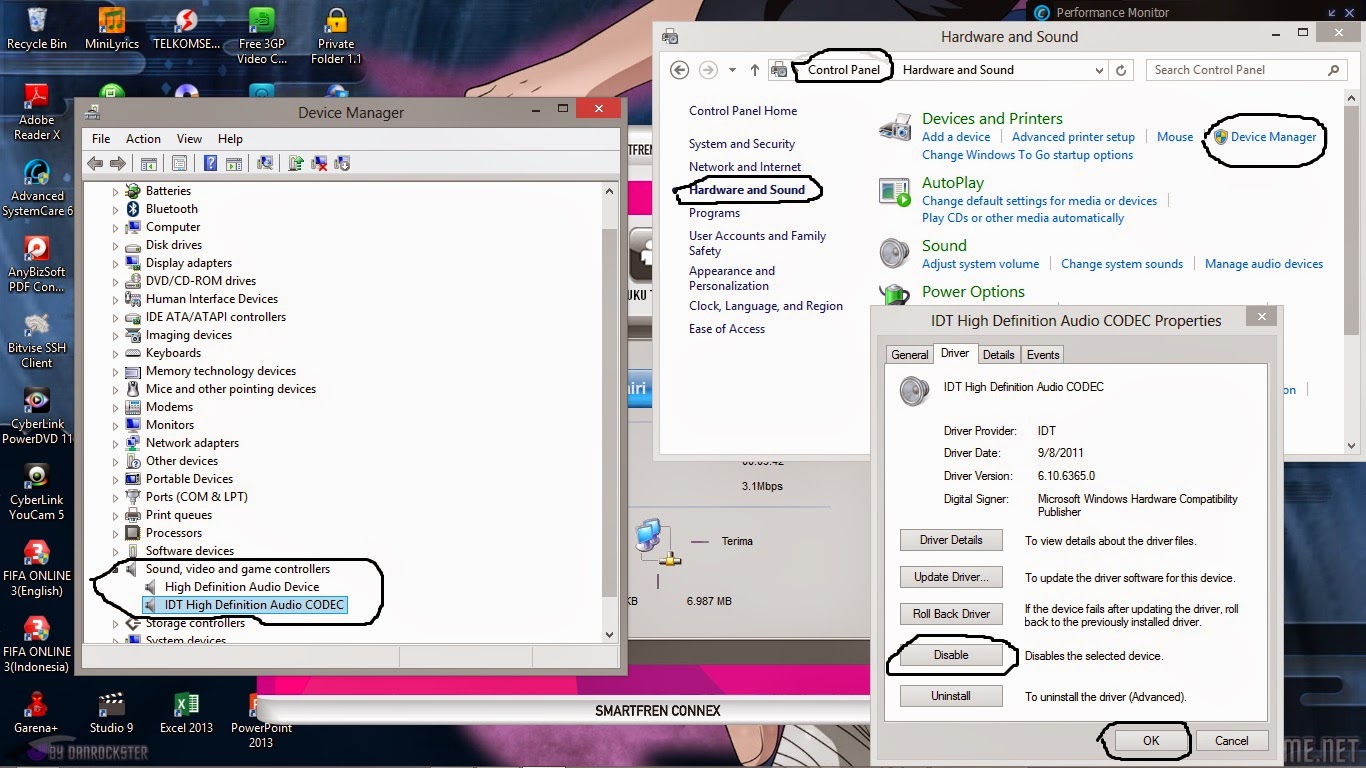This screenshot has width=1366, height=768.
Task: Switch to Events tab in CODEC Properties
Action: pos(1043,355)
